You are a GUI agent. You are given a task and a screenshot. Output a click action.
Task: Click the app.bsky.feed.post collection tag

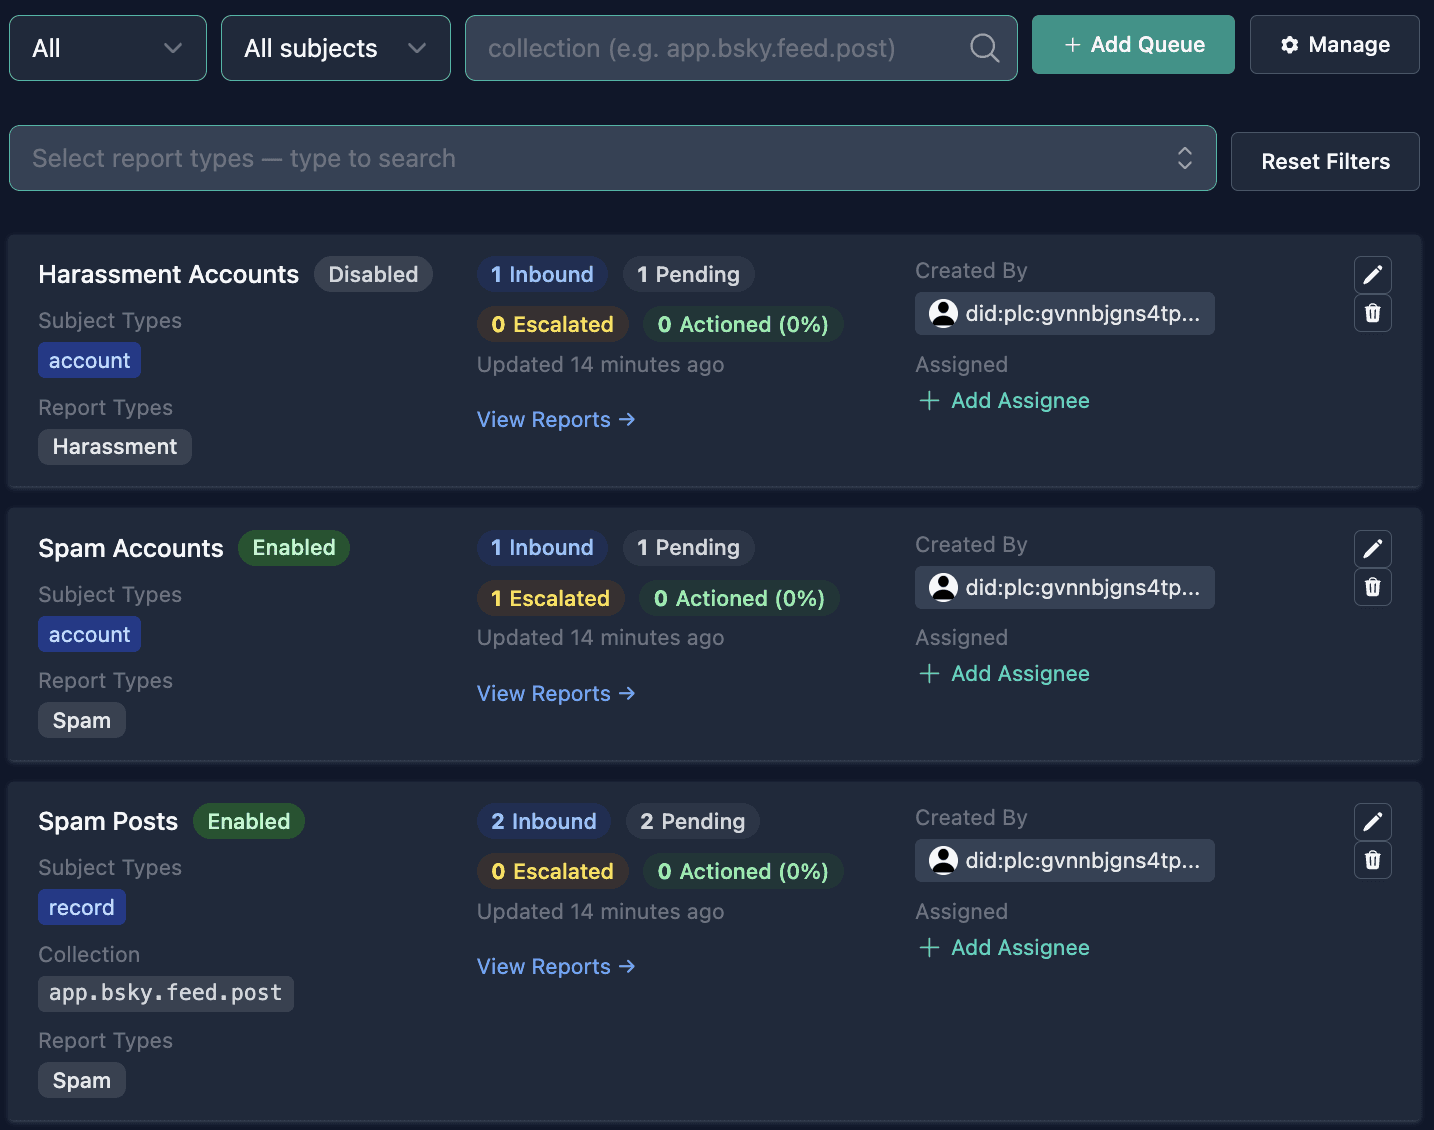[x=166, y=994]
